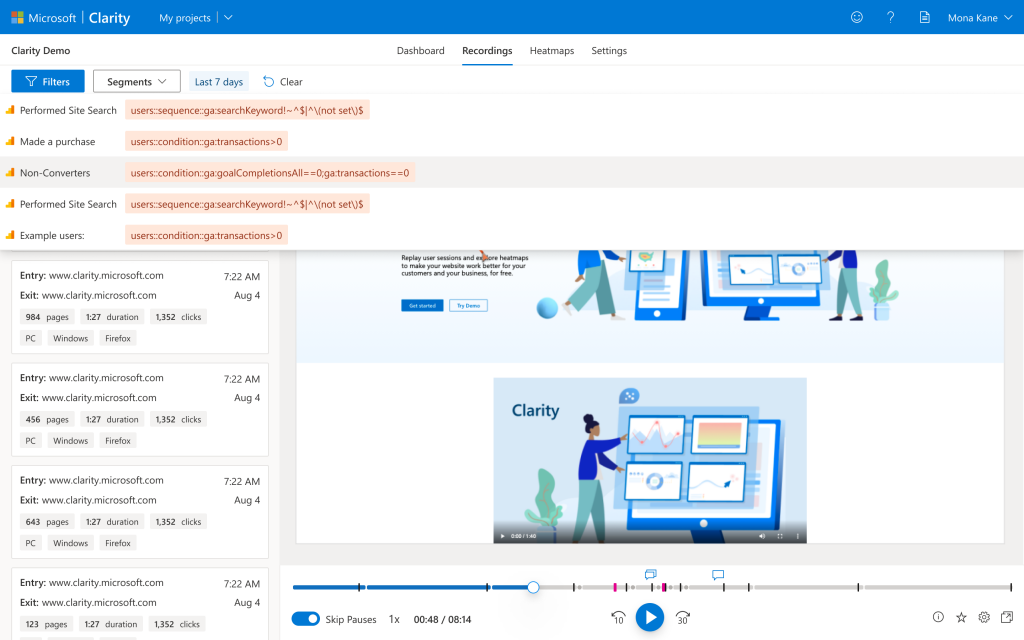Expand the Segments dropdown
The image size is (1024, 640).
click(136, 82)
